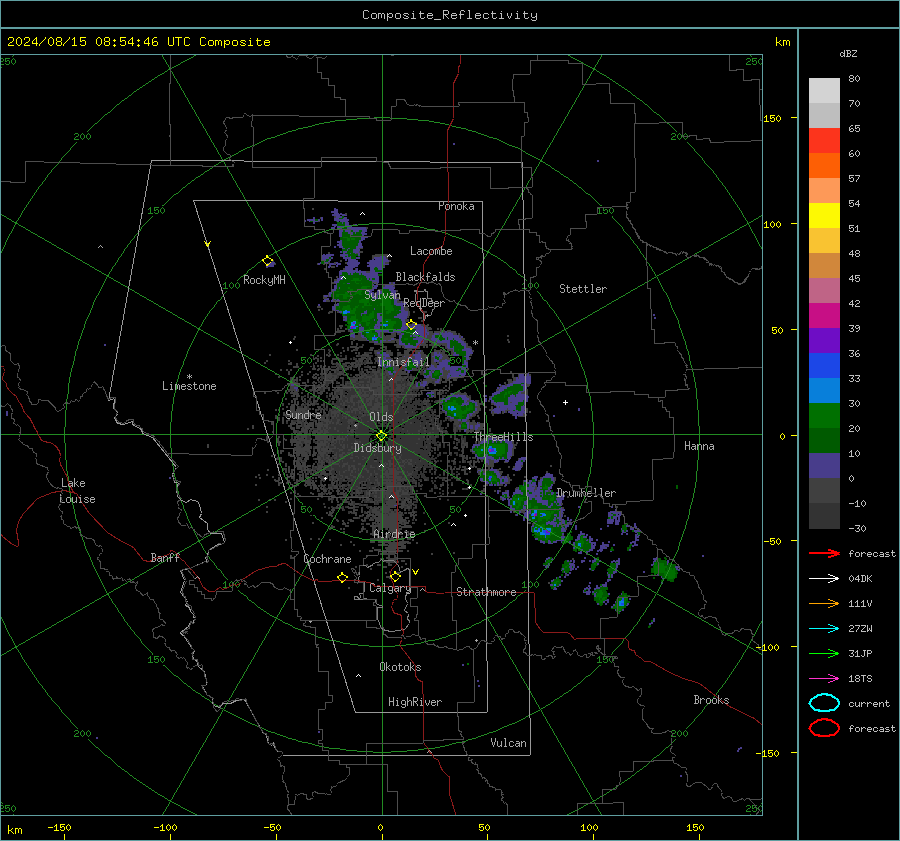Click the Stettler city label
Screen dimensions: 900x841
tap(583, 289)
